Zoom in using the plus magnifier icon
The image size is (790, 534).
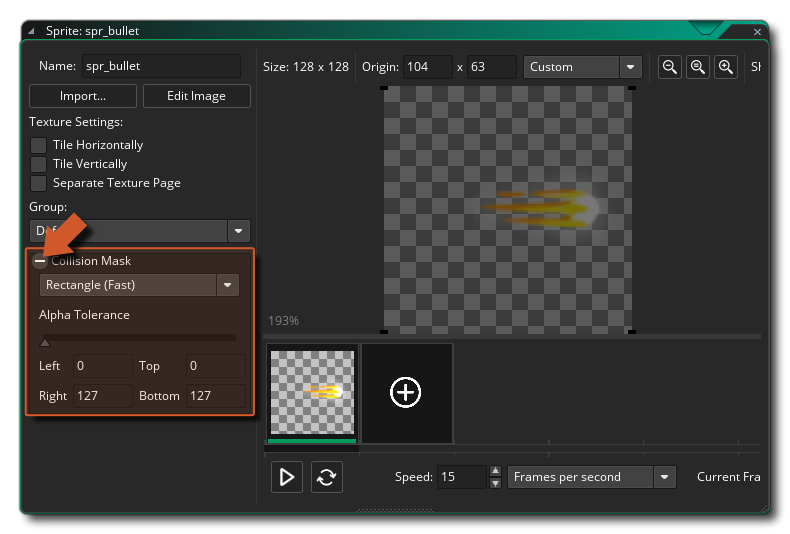(x=726, y=67)
